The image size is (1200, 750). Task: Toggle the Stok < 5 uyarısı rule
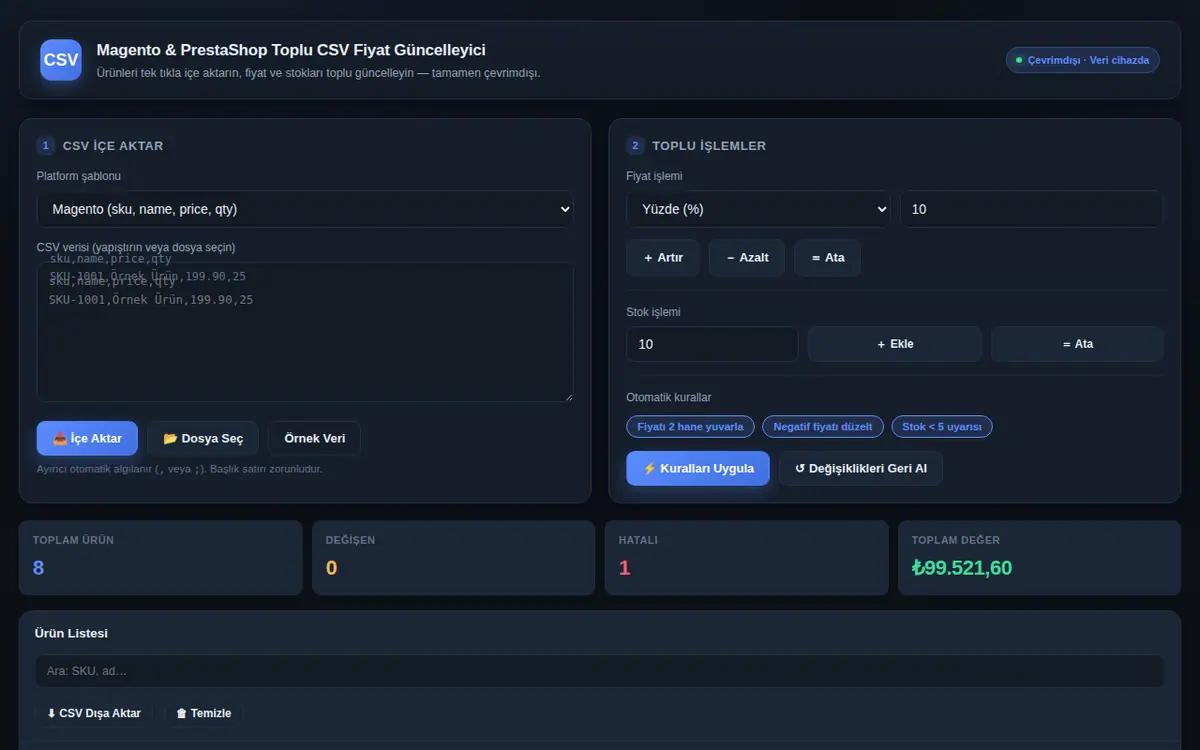(941, 427)
